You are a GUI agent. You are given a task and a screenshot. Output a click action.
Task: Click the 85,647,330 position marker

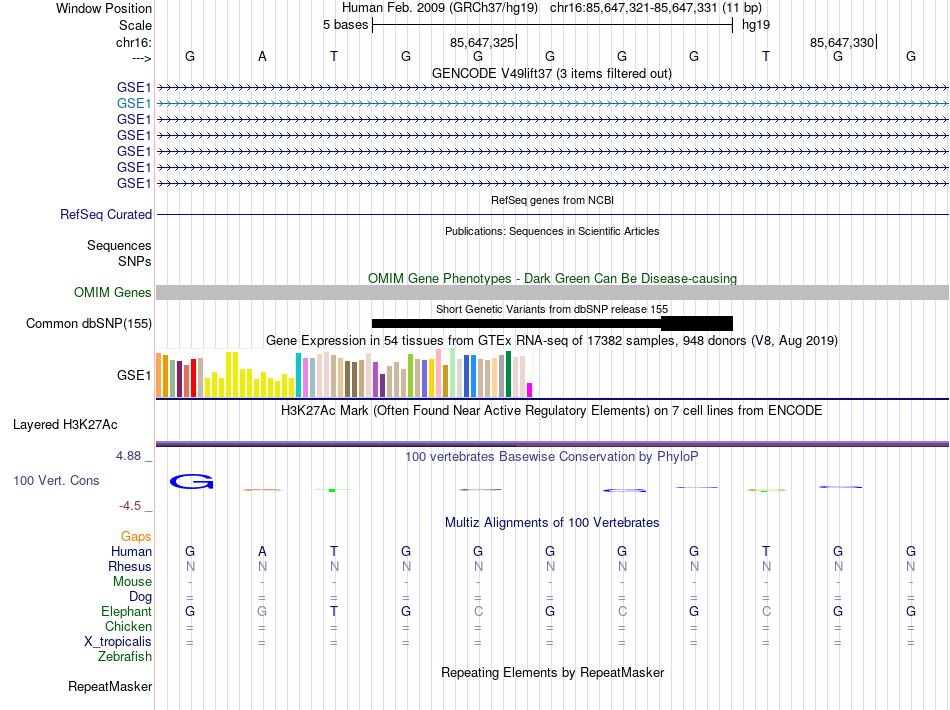(842, 42)
